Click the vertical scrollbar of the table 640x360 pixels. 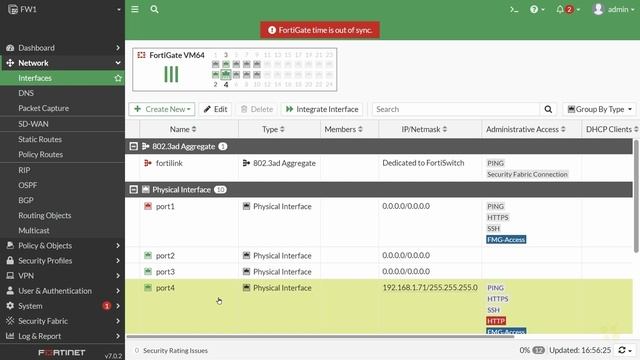636,196
